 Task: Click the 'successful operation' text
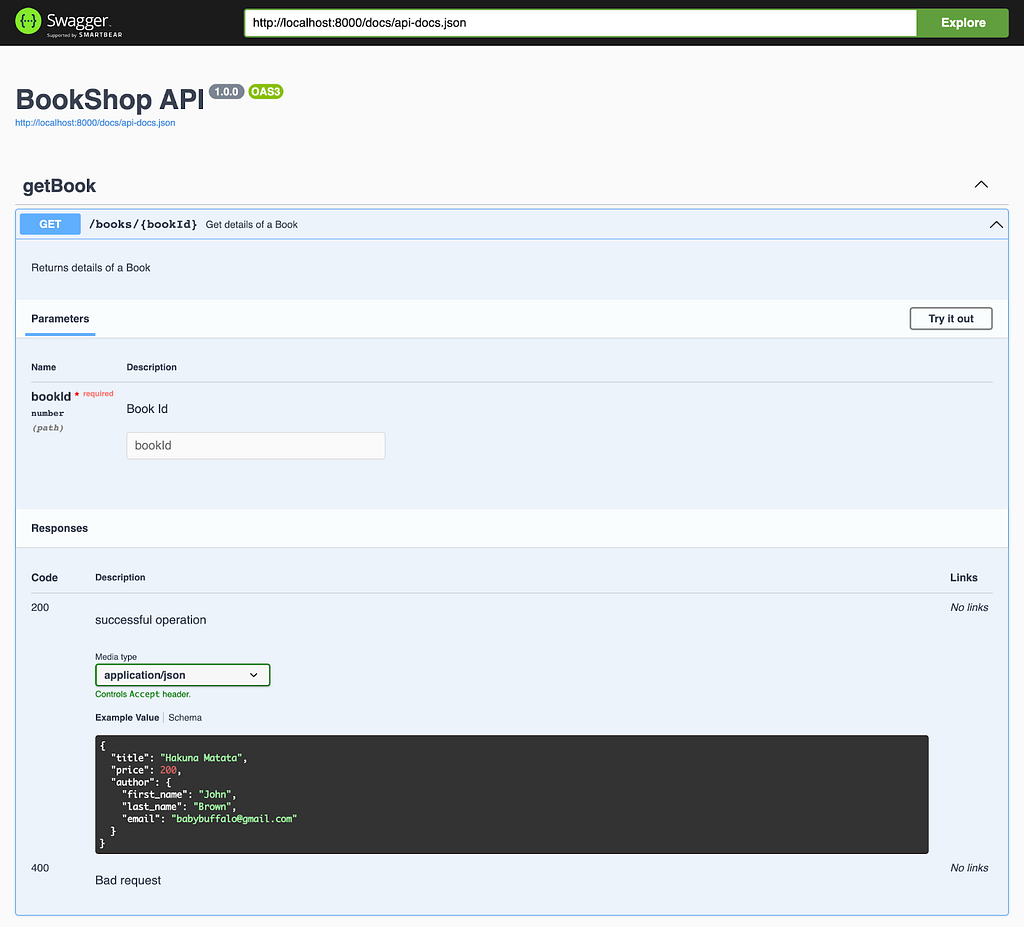pos(151,620)
